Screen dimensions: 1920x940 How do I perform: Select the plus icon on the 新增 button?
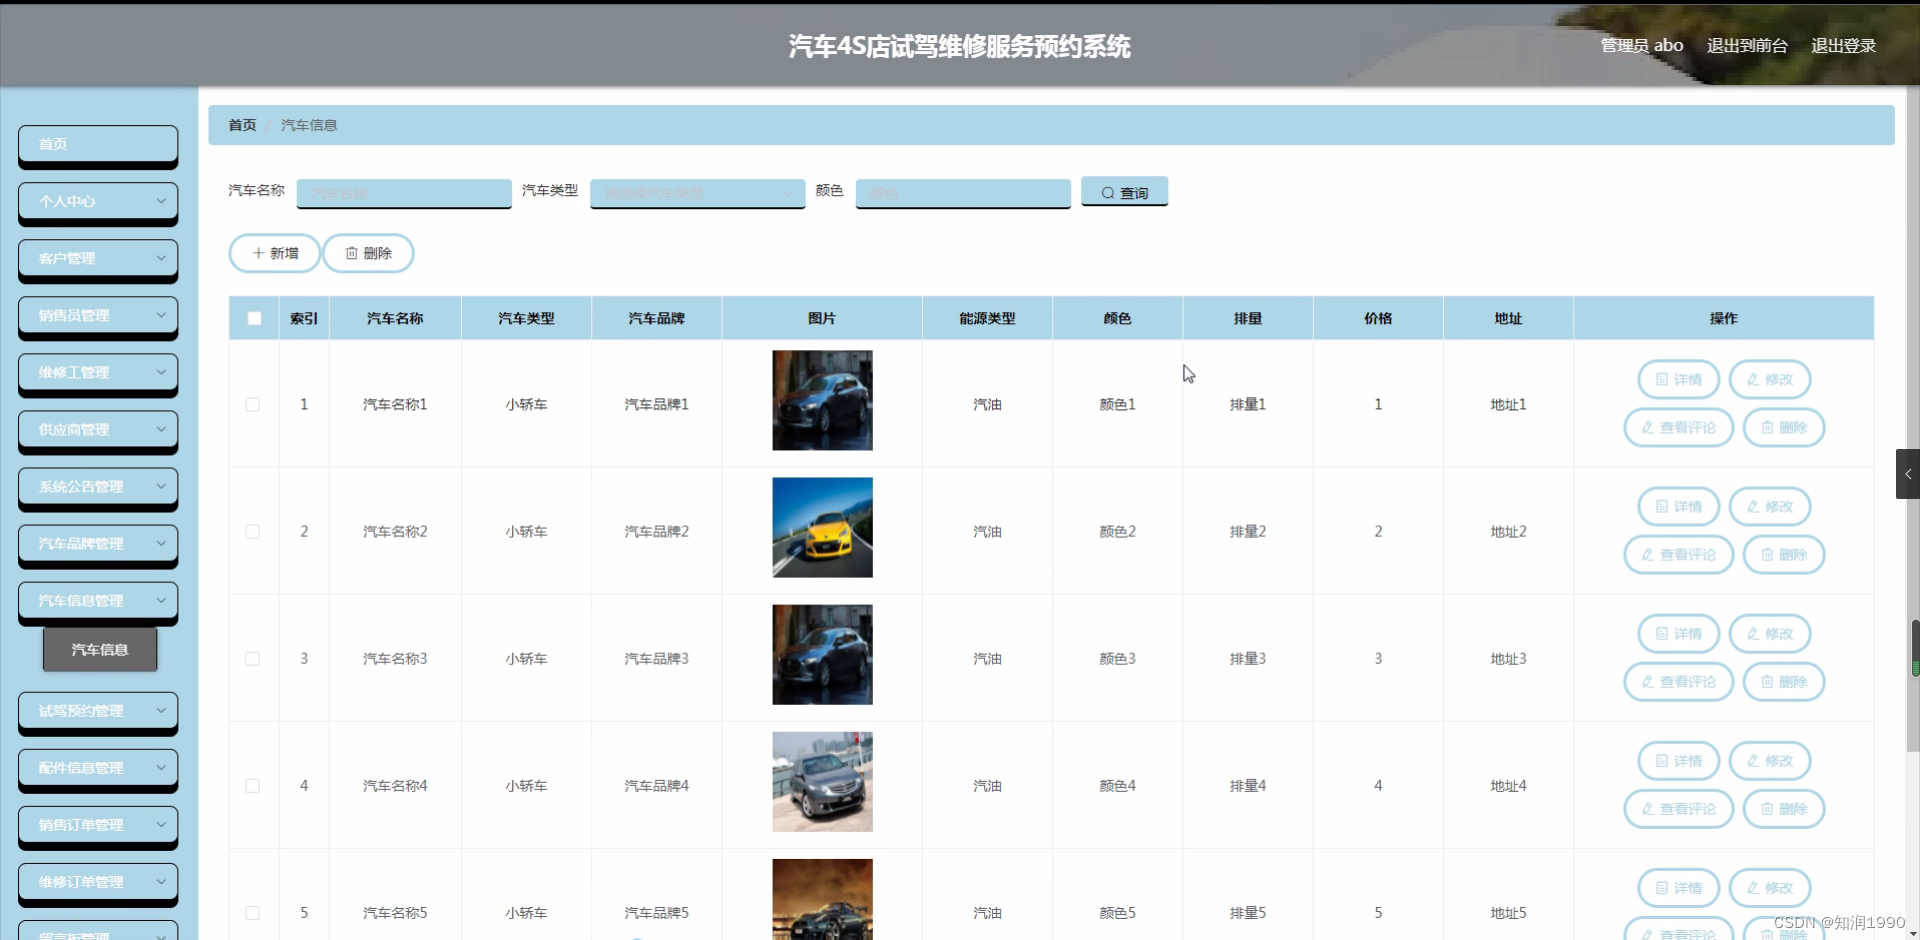[258, 253]
